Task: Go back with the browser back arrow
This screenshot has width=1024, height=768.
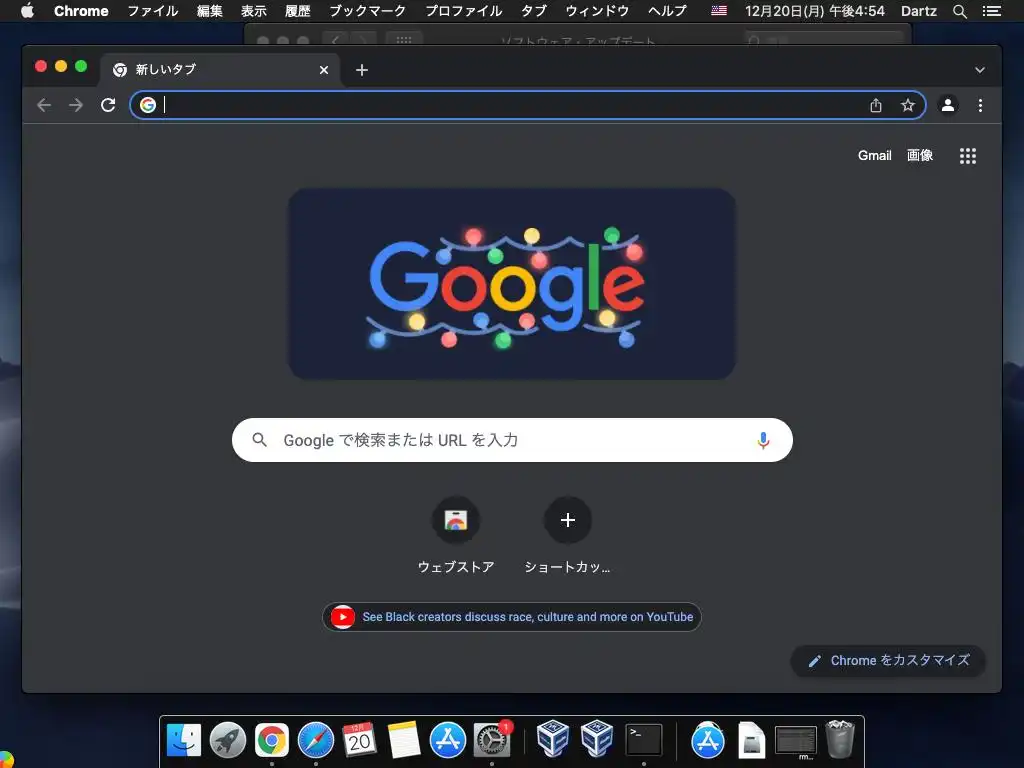Action: click(44, 105)
